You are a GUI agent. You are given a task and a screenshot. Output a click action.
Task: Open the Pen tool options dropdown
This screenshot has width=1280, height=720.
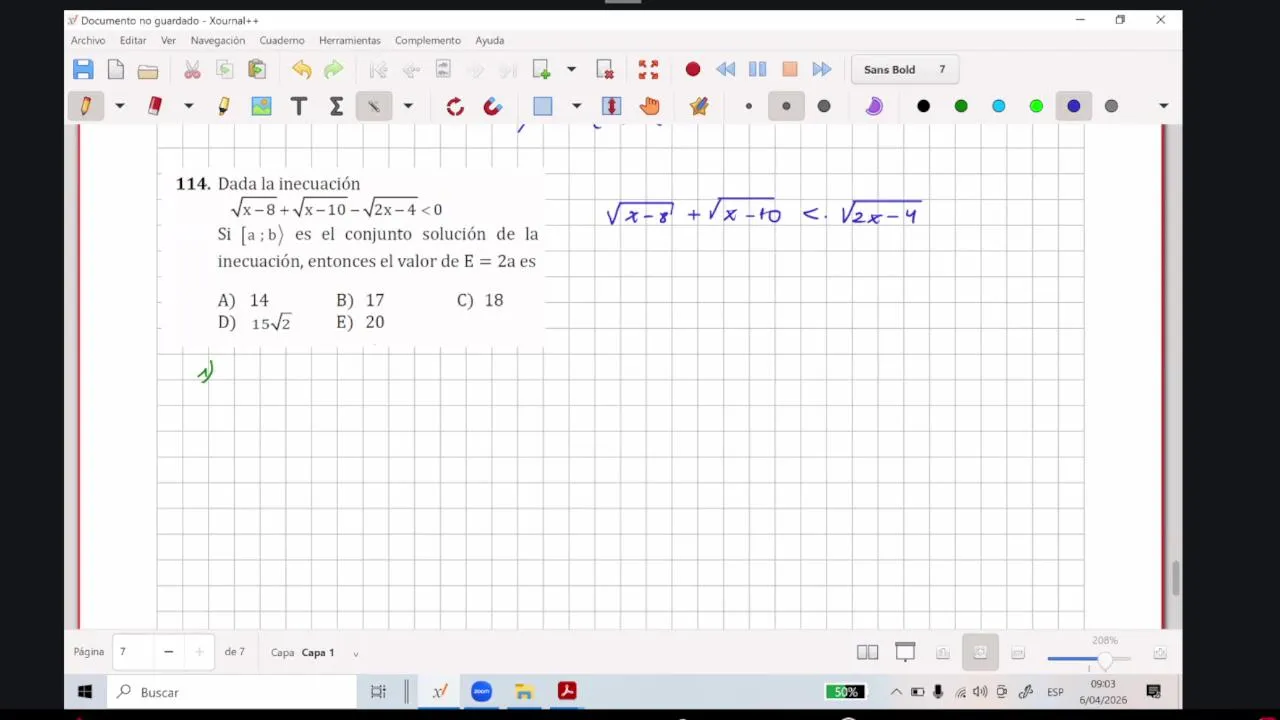click(119, 106)
